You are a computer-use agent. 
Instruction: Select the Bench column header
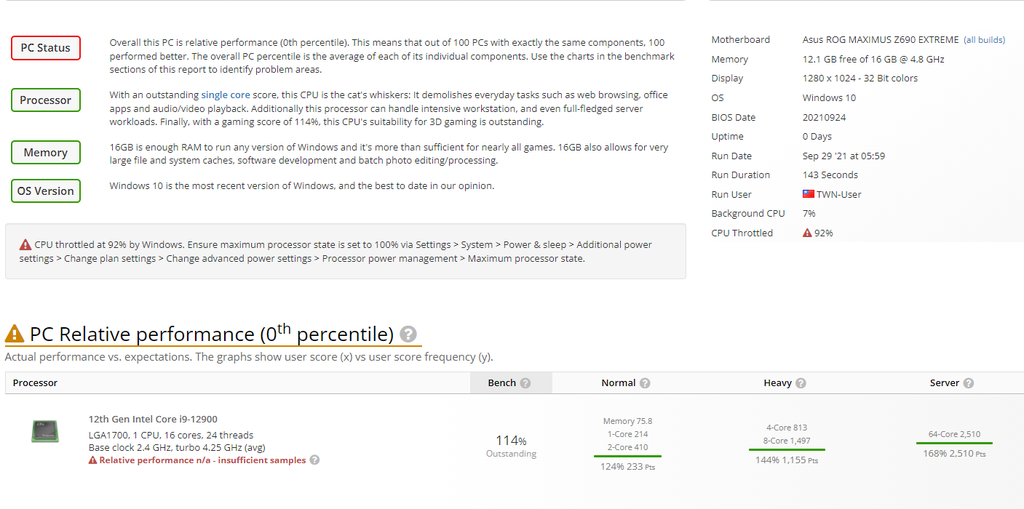(x=511, y=383)
